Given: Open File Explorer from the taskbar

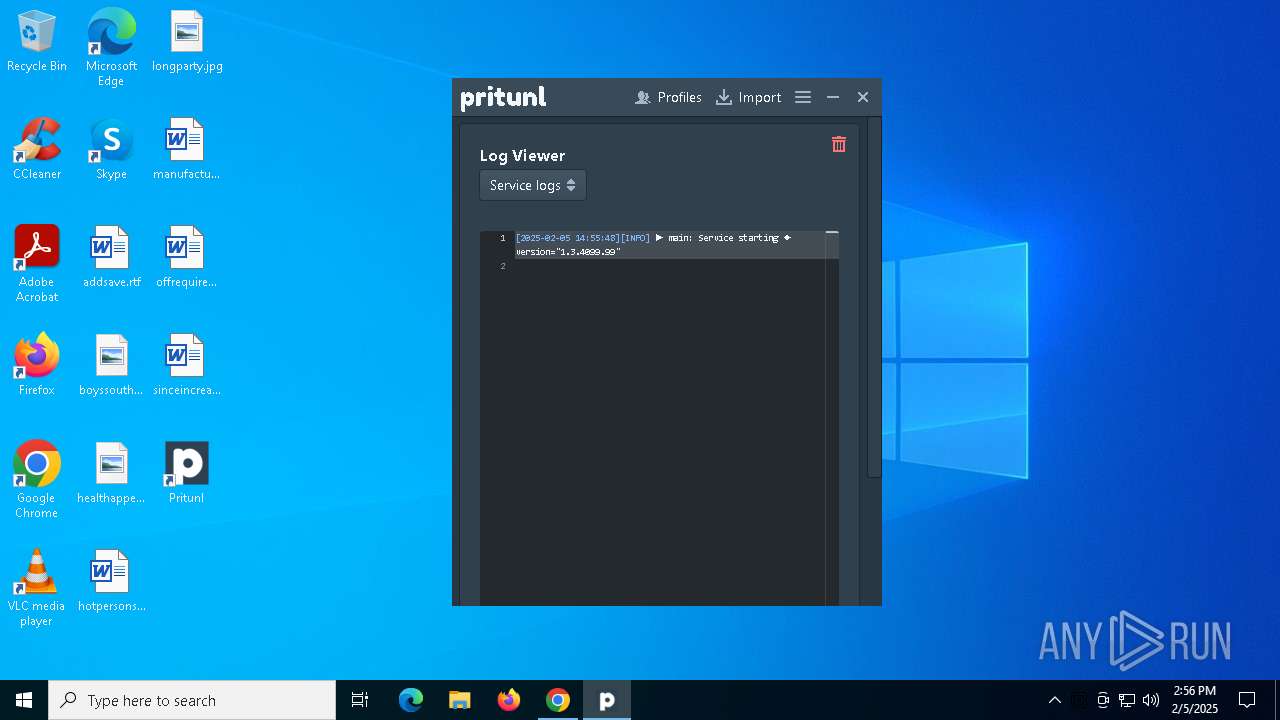Looking at the screenshot, I should coord(459,700).
